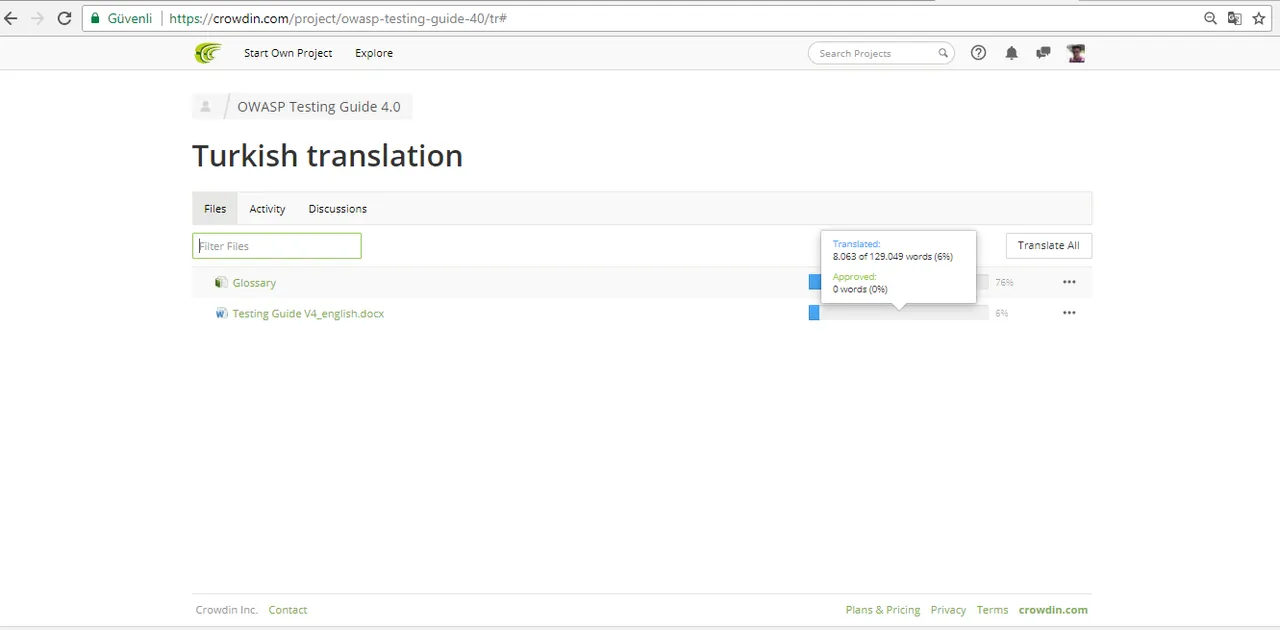This screenshot has width=1280, height=630.
Task: Open the help question mark icon
Action: 979,53
